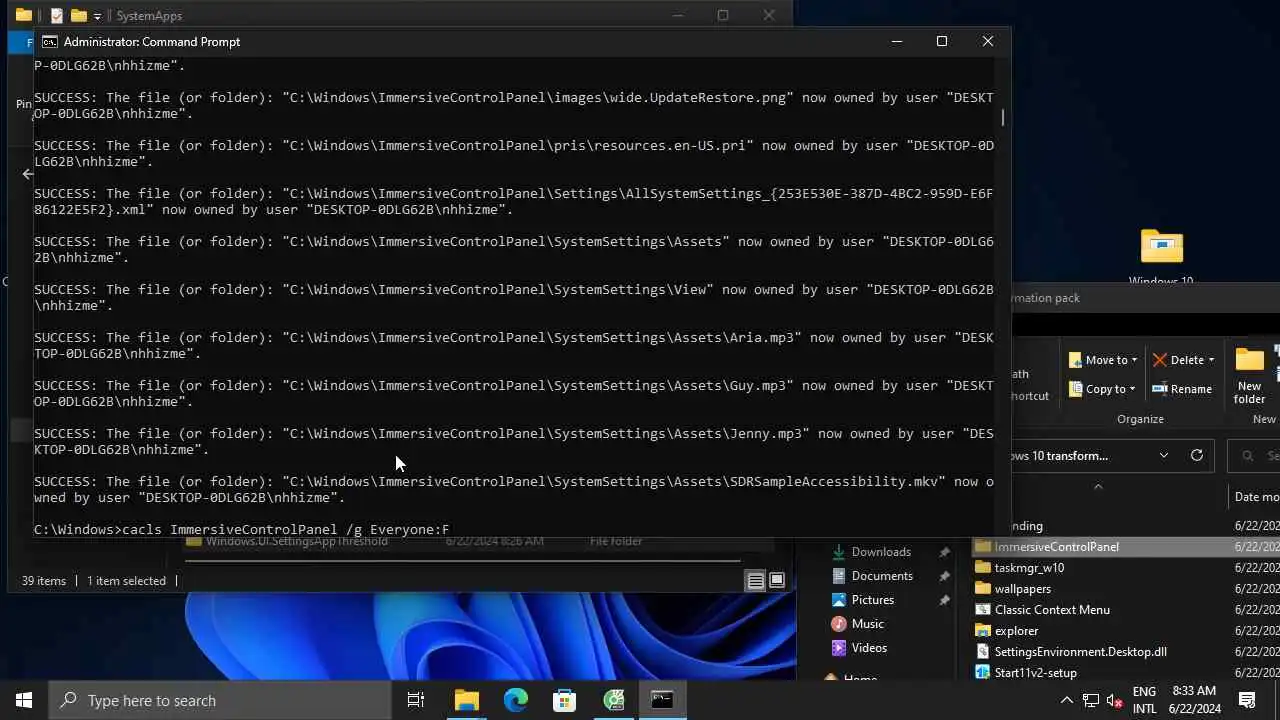Viewport: 1280px width, 720px height.
Task: Select the Command Prompt taskbar icon
Action: [x=662, y=700]
